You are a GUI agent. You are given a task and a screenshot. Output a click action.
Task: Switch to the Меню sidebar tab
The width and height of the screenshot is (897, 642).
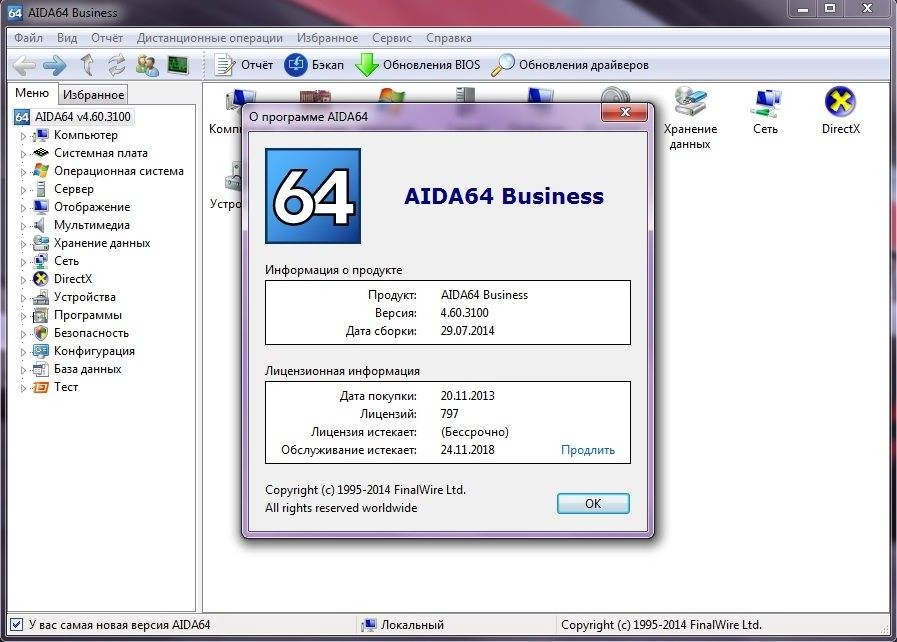pyautogui.click(x=32, y=93)
